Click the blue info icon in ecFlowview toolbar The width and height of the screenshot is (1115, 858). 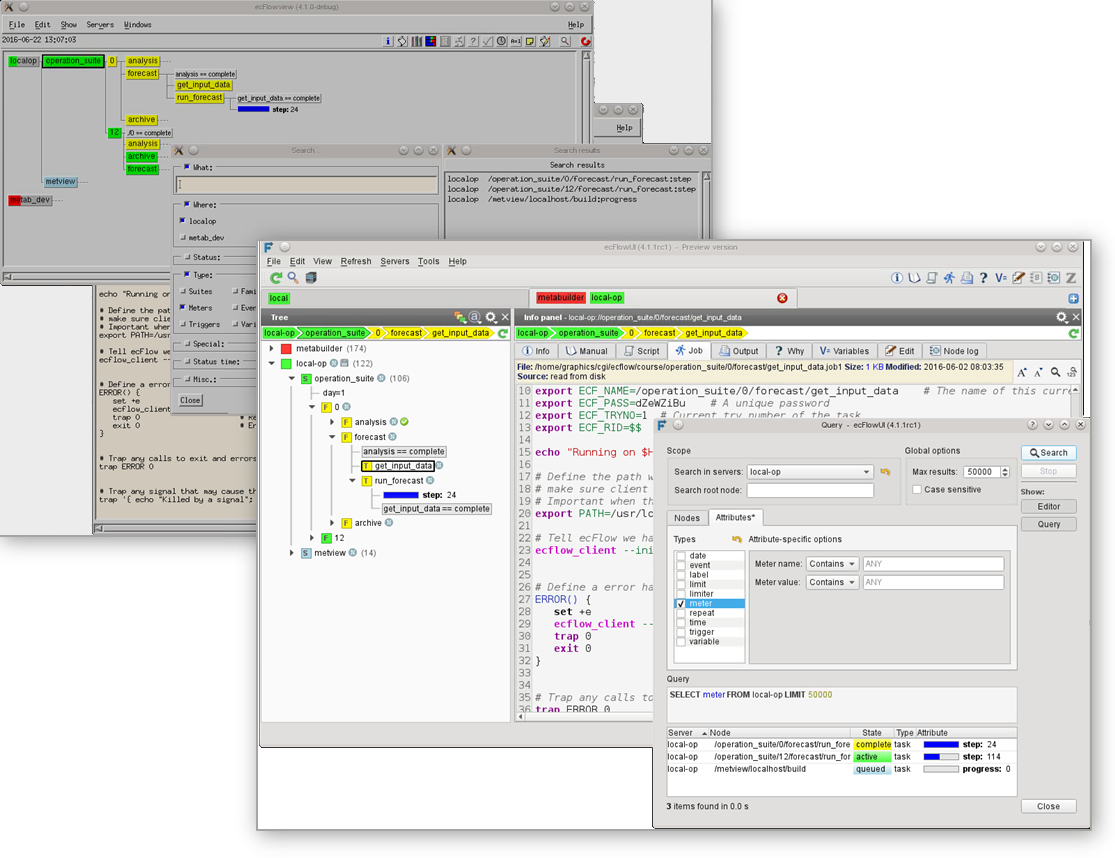388,41
